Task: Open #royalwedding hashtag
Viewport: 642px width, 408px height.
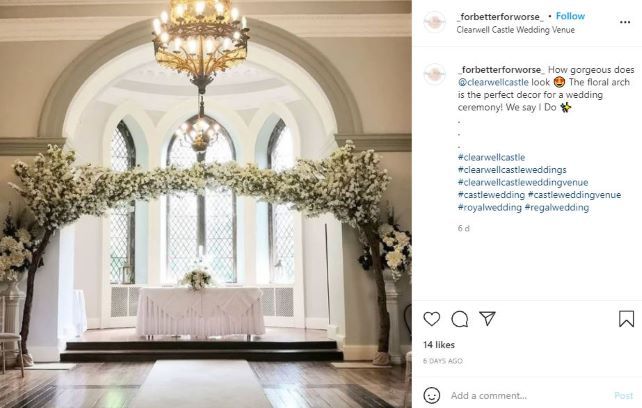Action: point(490,207)
